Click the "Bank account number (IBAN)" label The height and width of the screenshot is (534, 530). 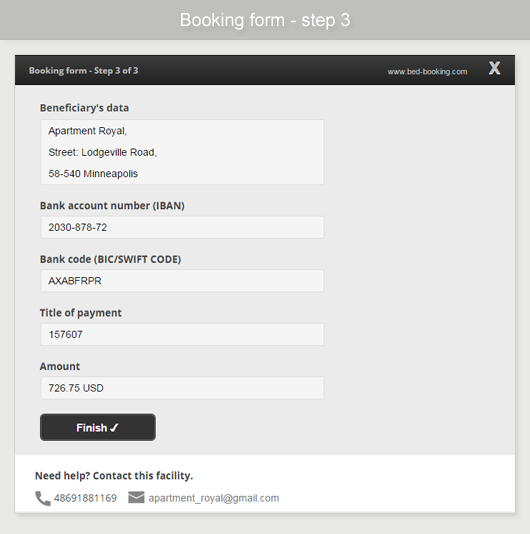click(112, 206)
